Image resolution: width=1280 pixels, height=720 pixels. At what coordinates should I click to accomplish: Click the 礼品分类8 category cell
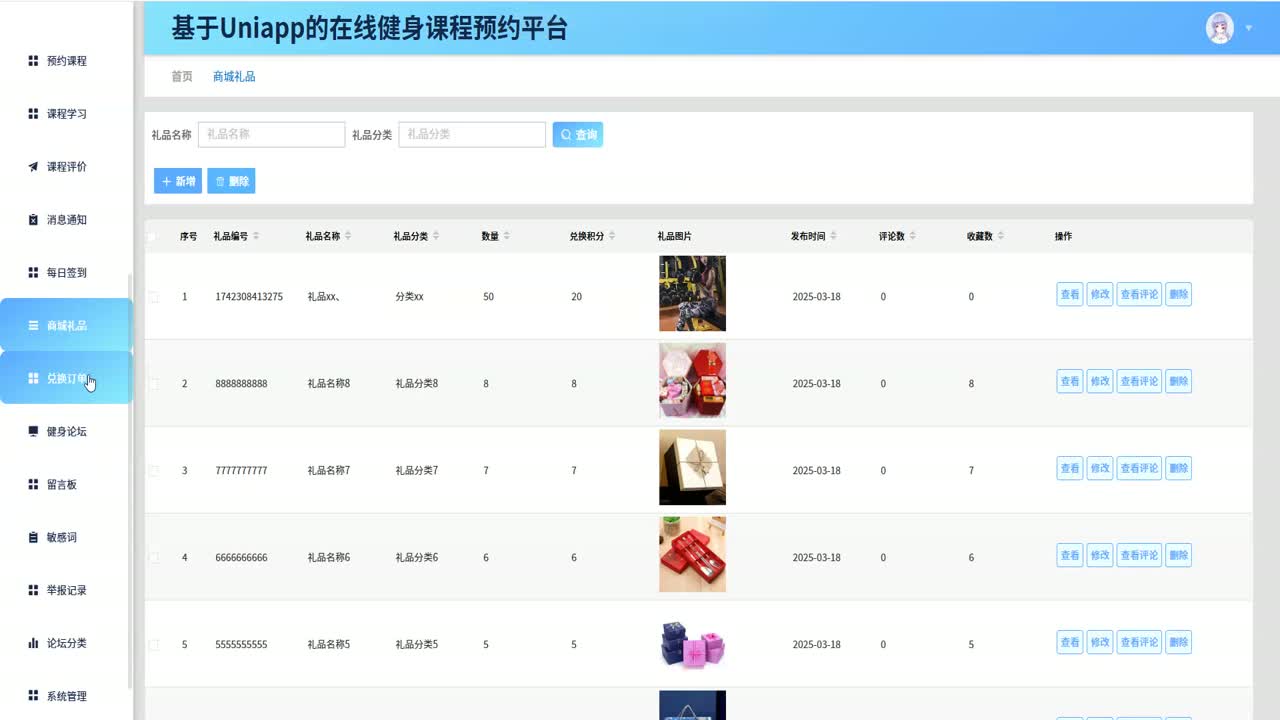[416, 384]
